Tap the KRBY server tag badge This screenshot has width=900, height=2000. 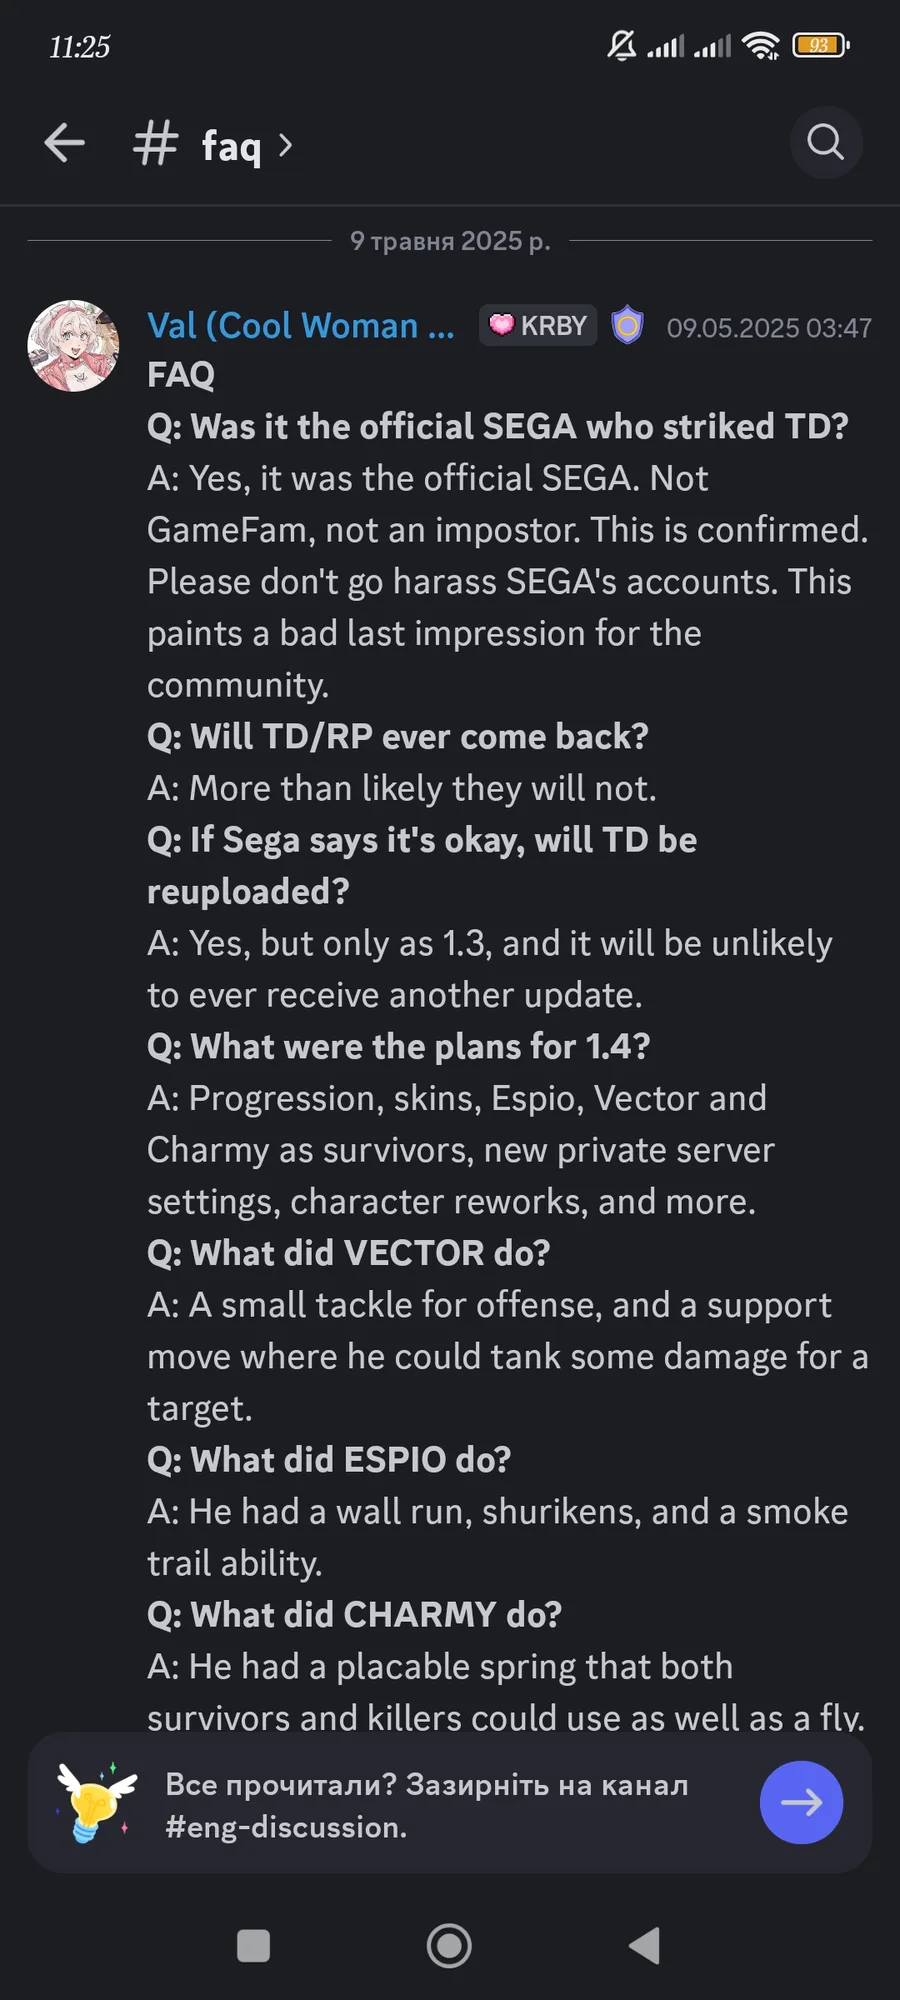point(538,326)
